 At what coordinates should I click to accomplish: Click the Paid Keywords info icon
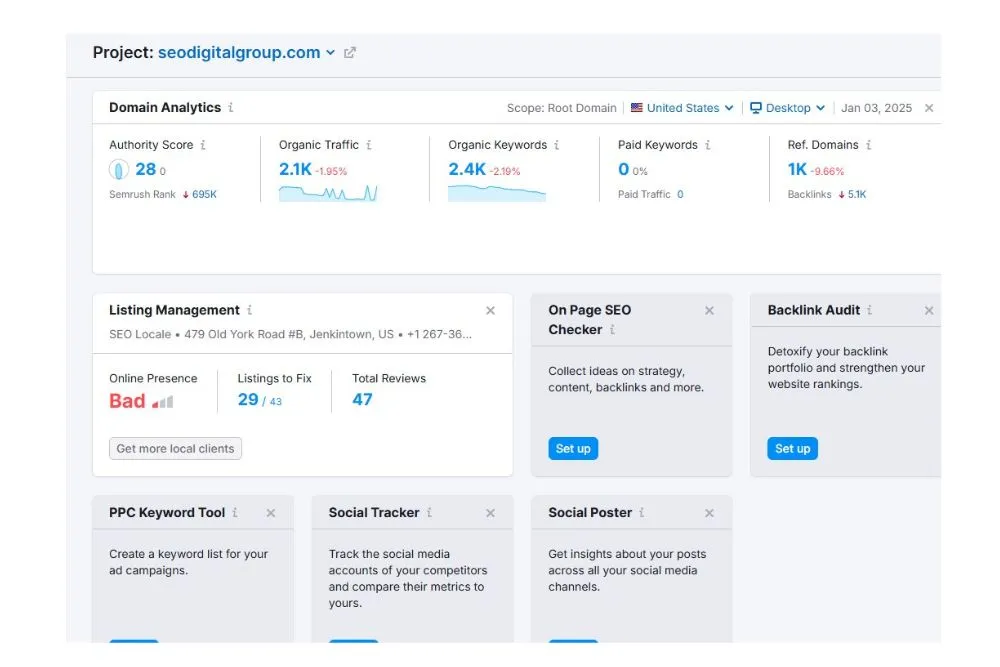click(x=708, y=145)
